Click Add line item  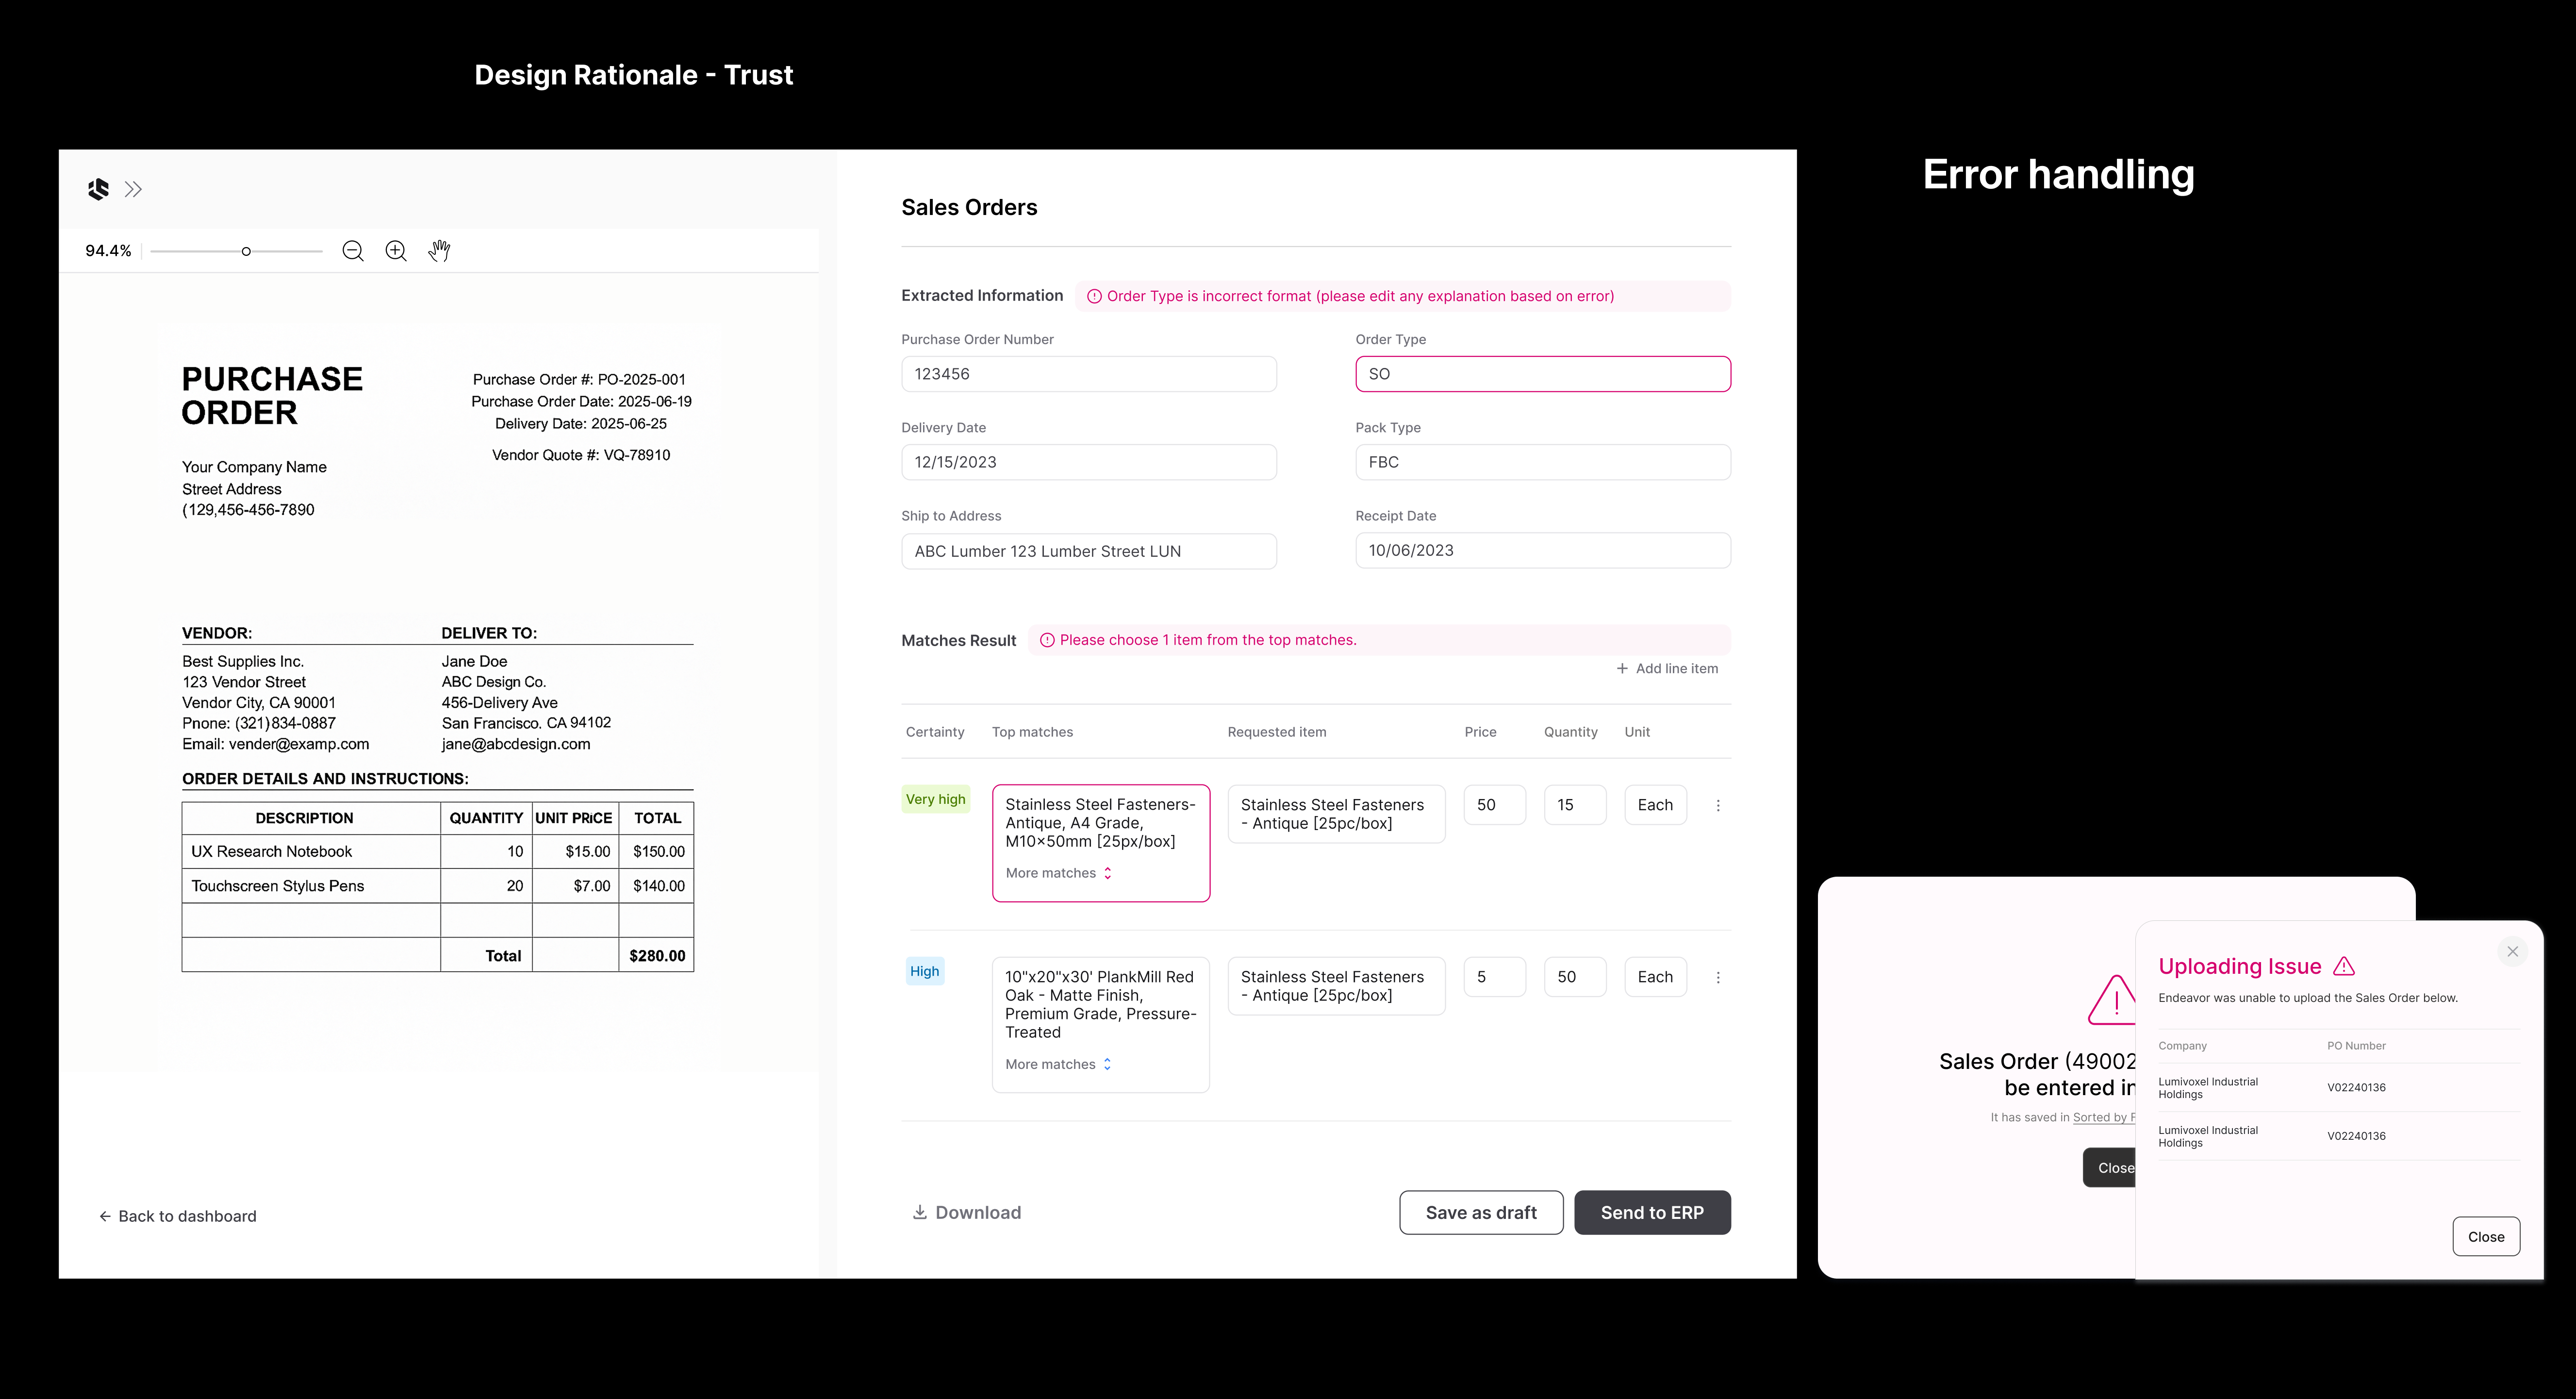tap(1667, 668)
